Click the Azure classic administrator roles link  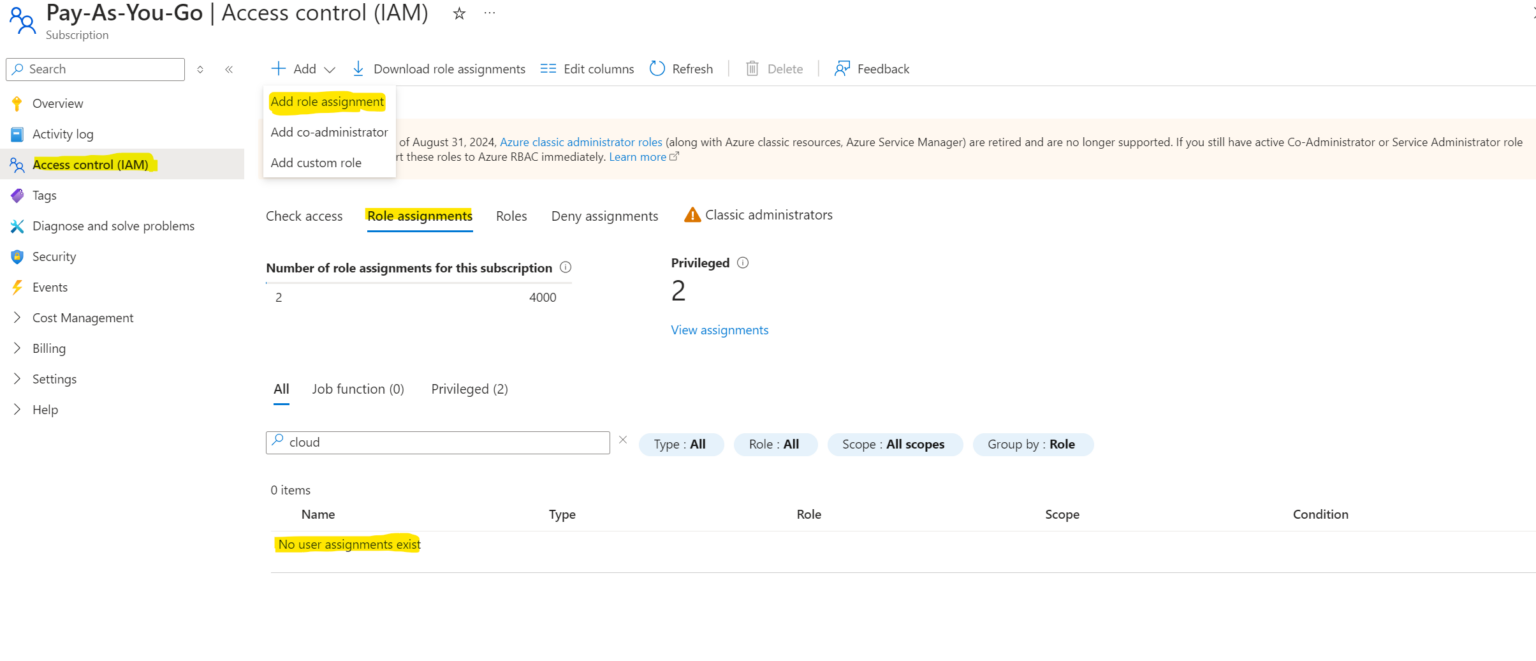(x=580, y=141)
